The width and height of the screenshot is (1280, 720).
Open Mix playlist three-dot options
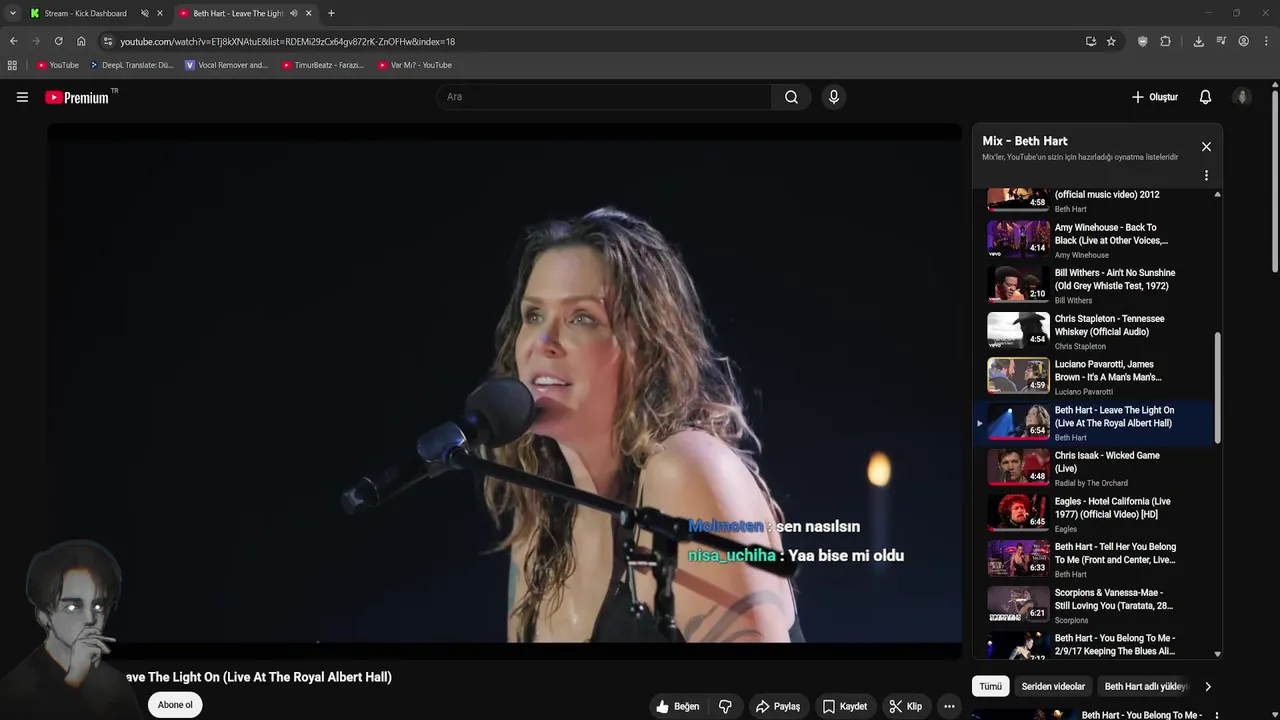click(1206, 175)
